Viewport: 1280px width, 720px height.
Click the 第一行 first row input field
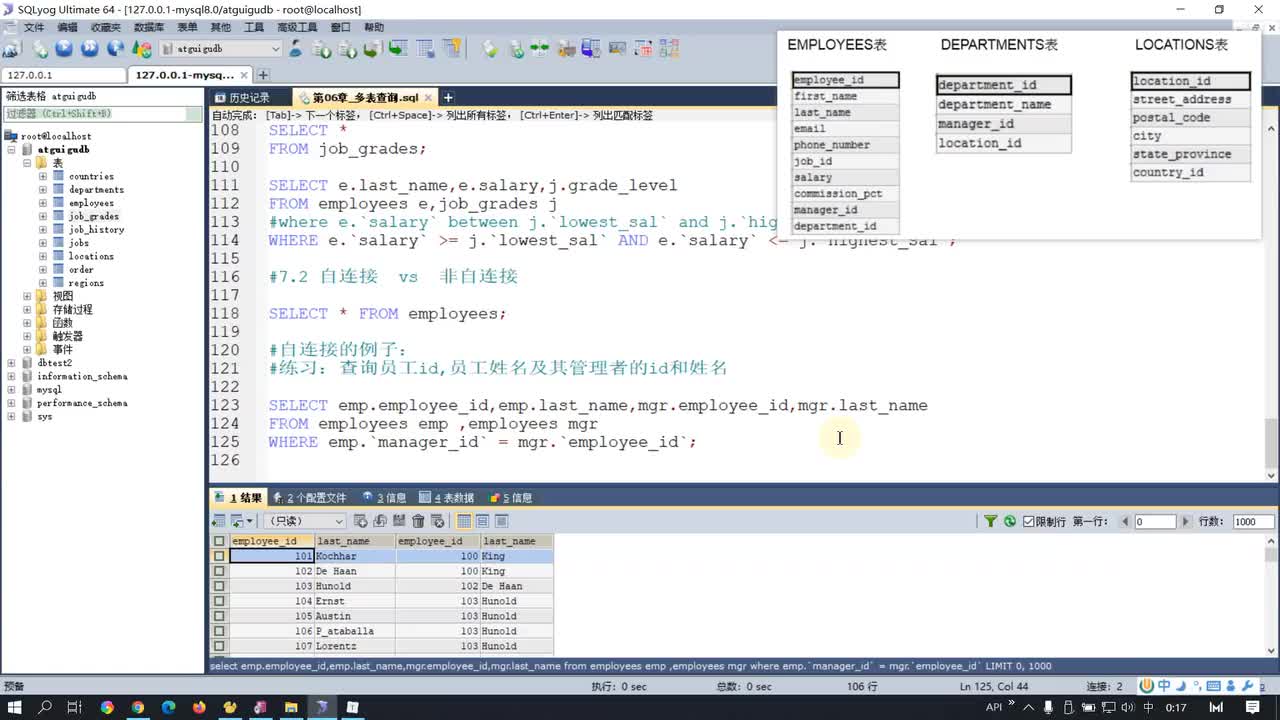click(x=1155, y=521)
